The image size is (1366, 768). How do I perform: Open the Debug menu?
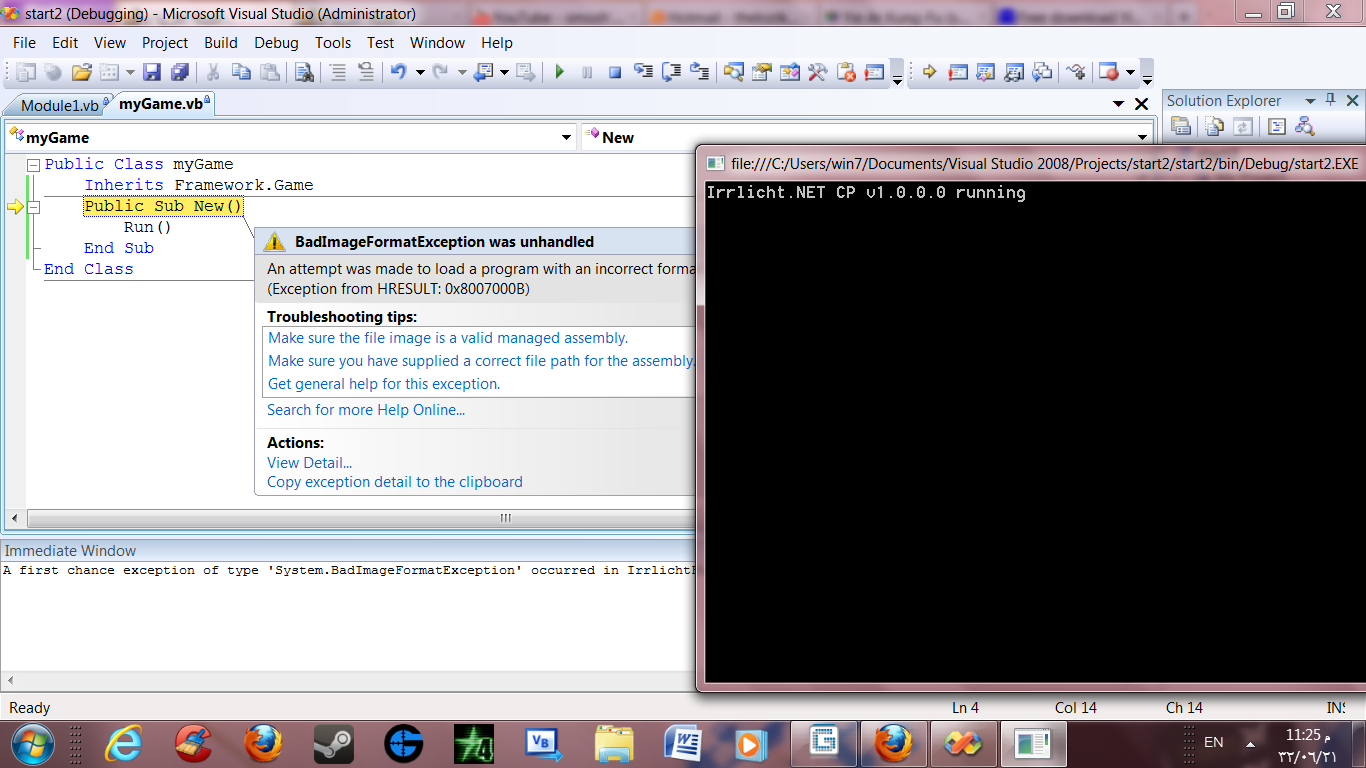[x=276, y=43]
